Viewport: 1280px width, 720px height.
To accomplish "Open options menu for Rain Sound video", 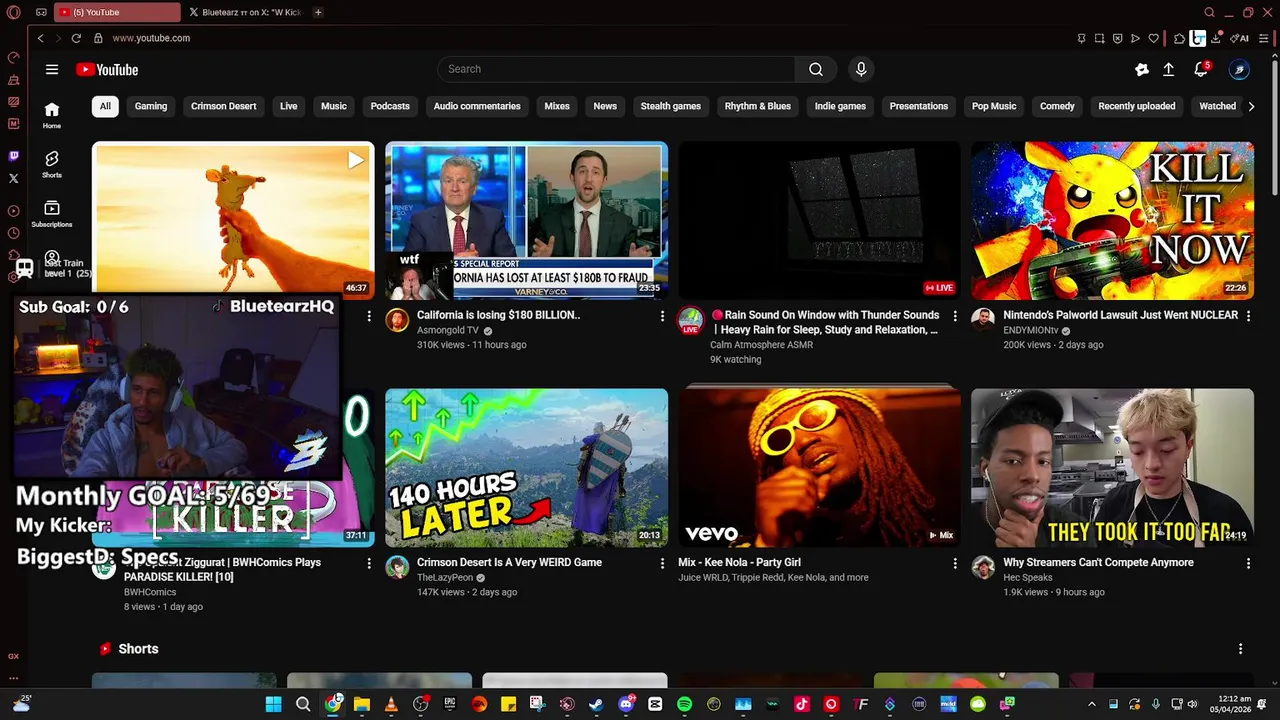I will [x=954, y=316].
